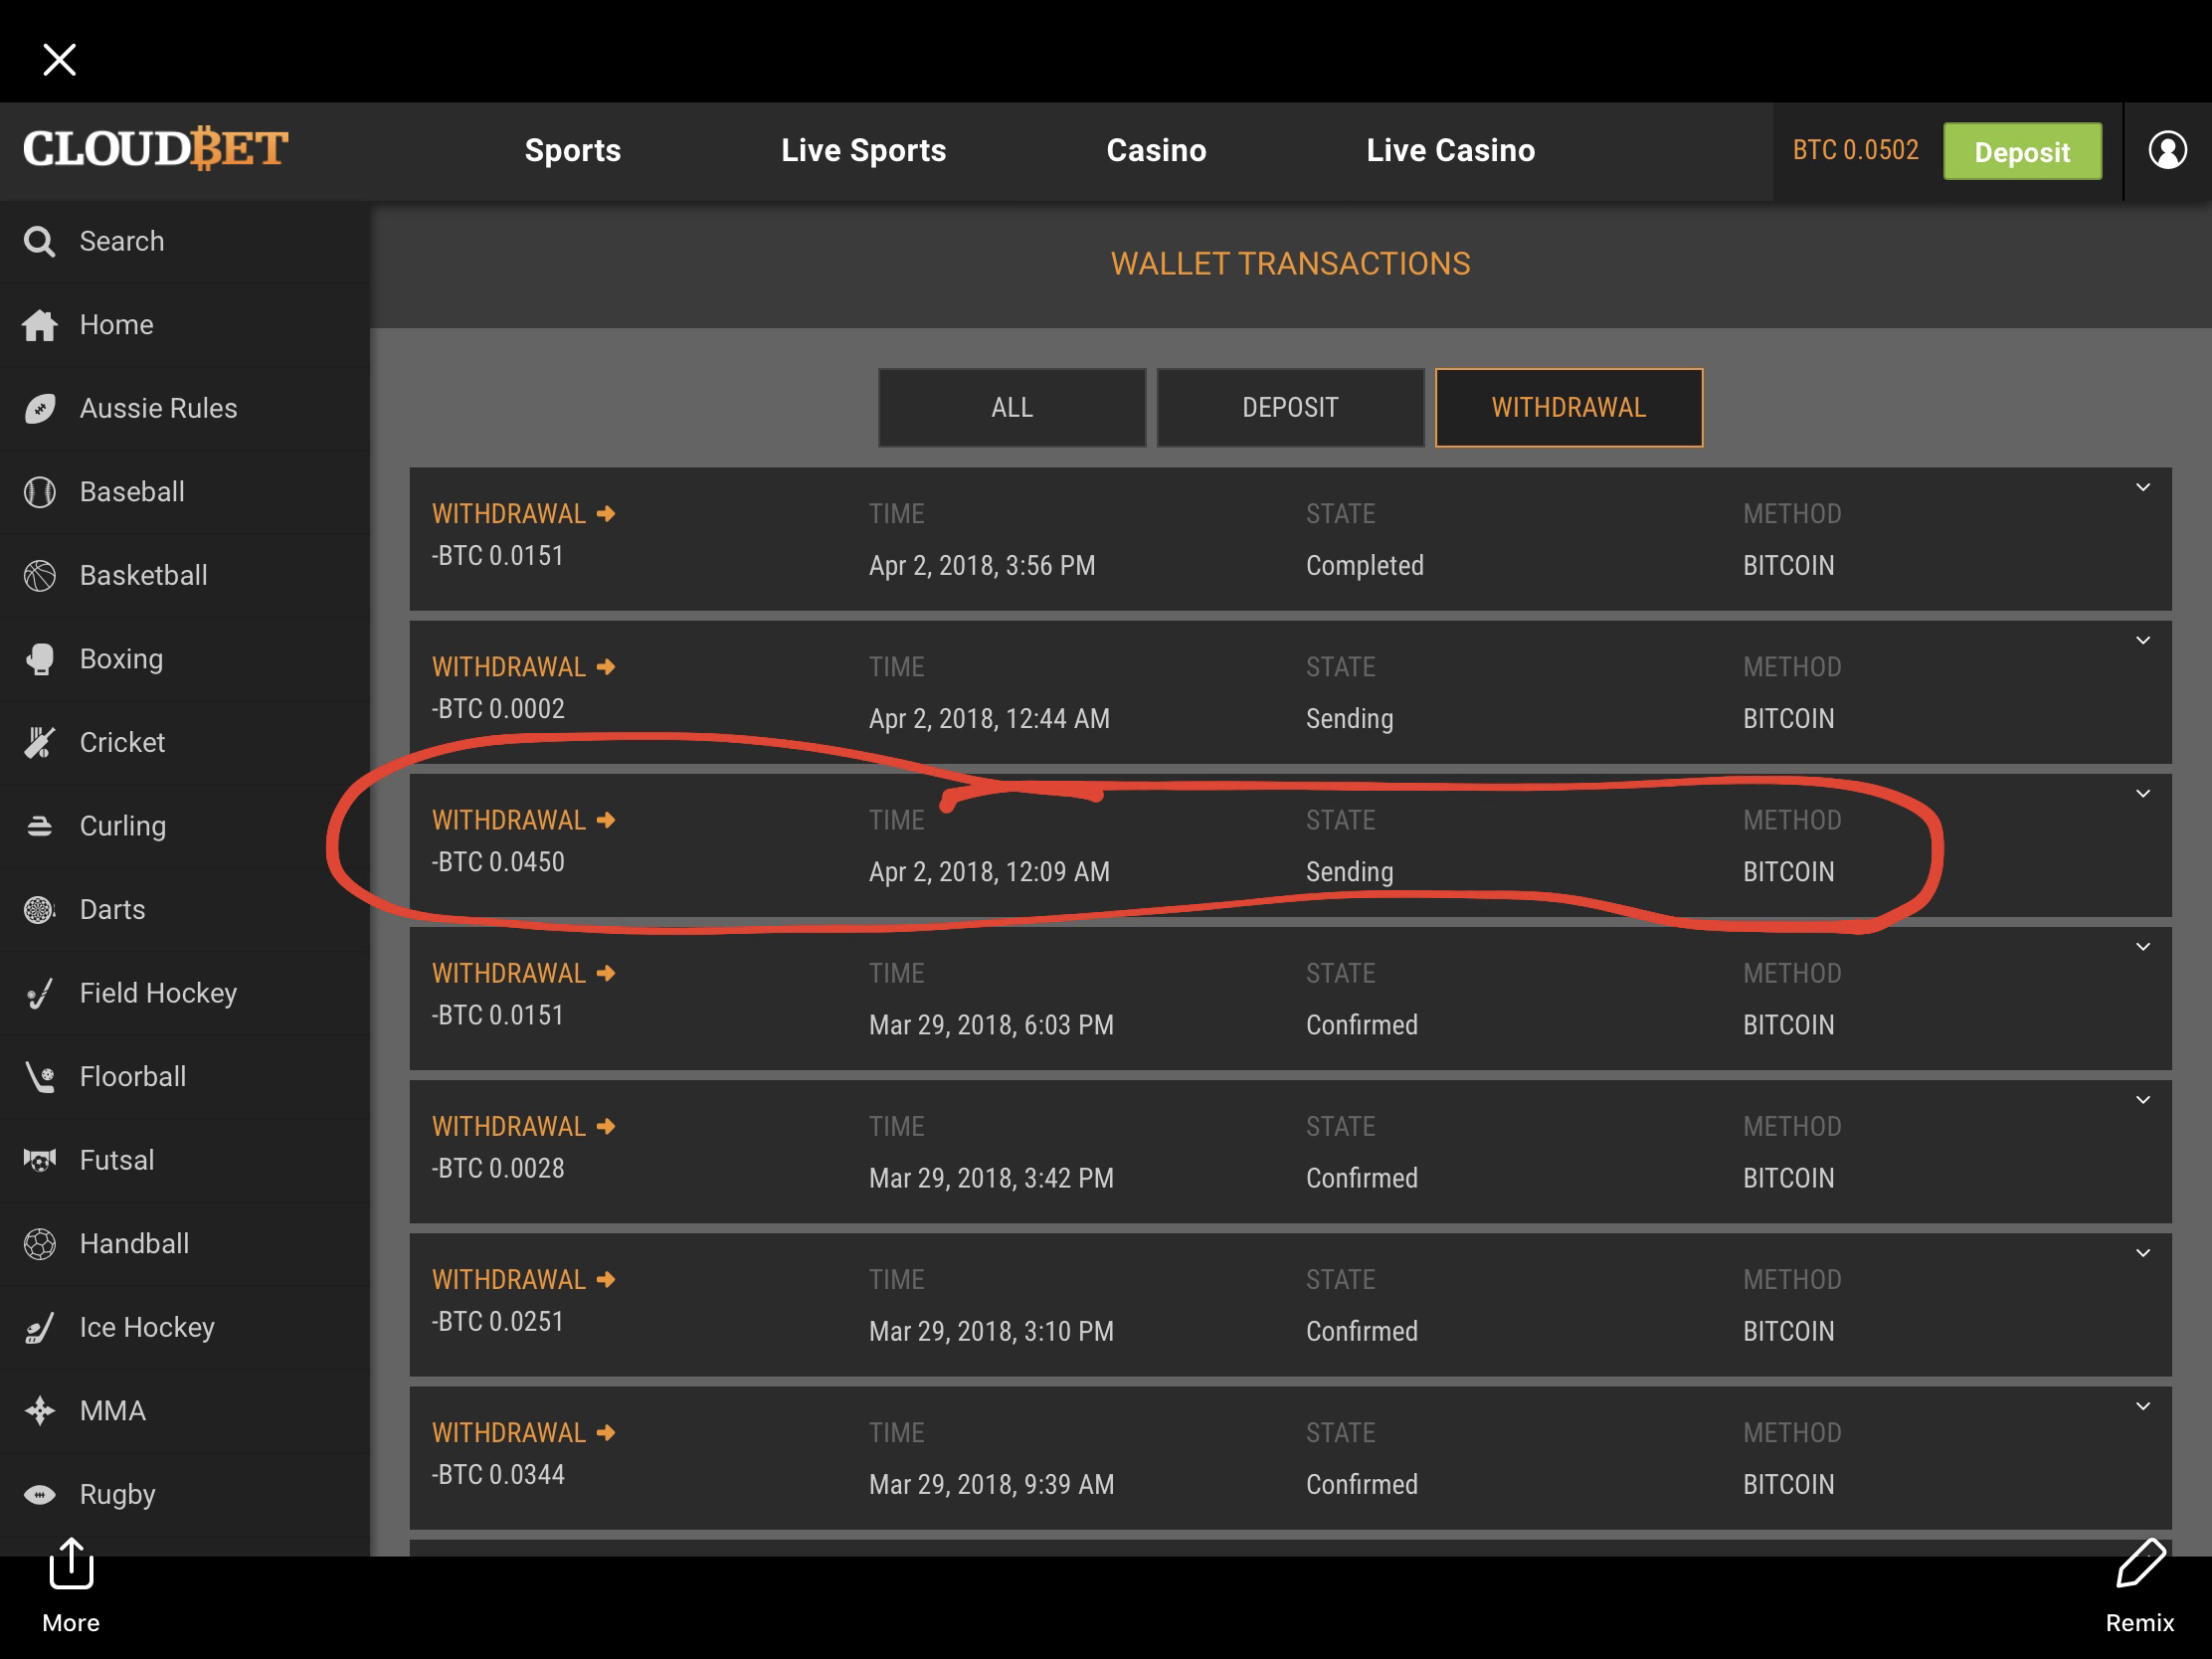The image size is (2212, 1659).
Task: Select the WITHDRAWAL tab
Action: click(x=1569, y=408)
